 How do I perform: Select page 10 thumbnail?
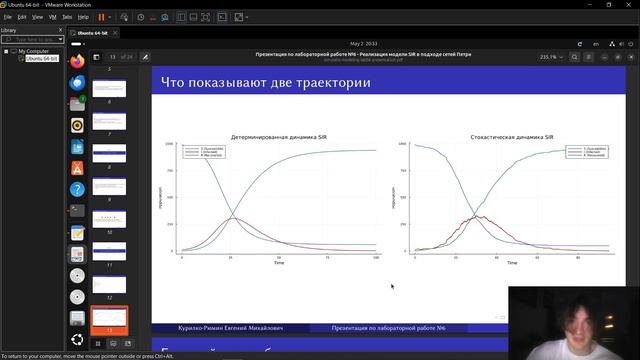point(109,219)
